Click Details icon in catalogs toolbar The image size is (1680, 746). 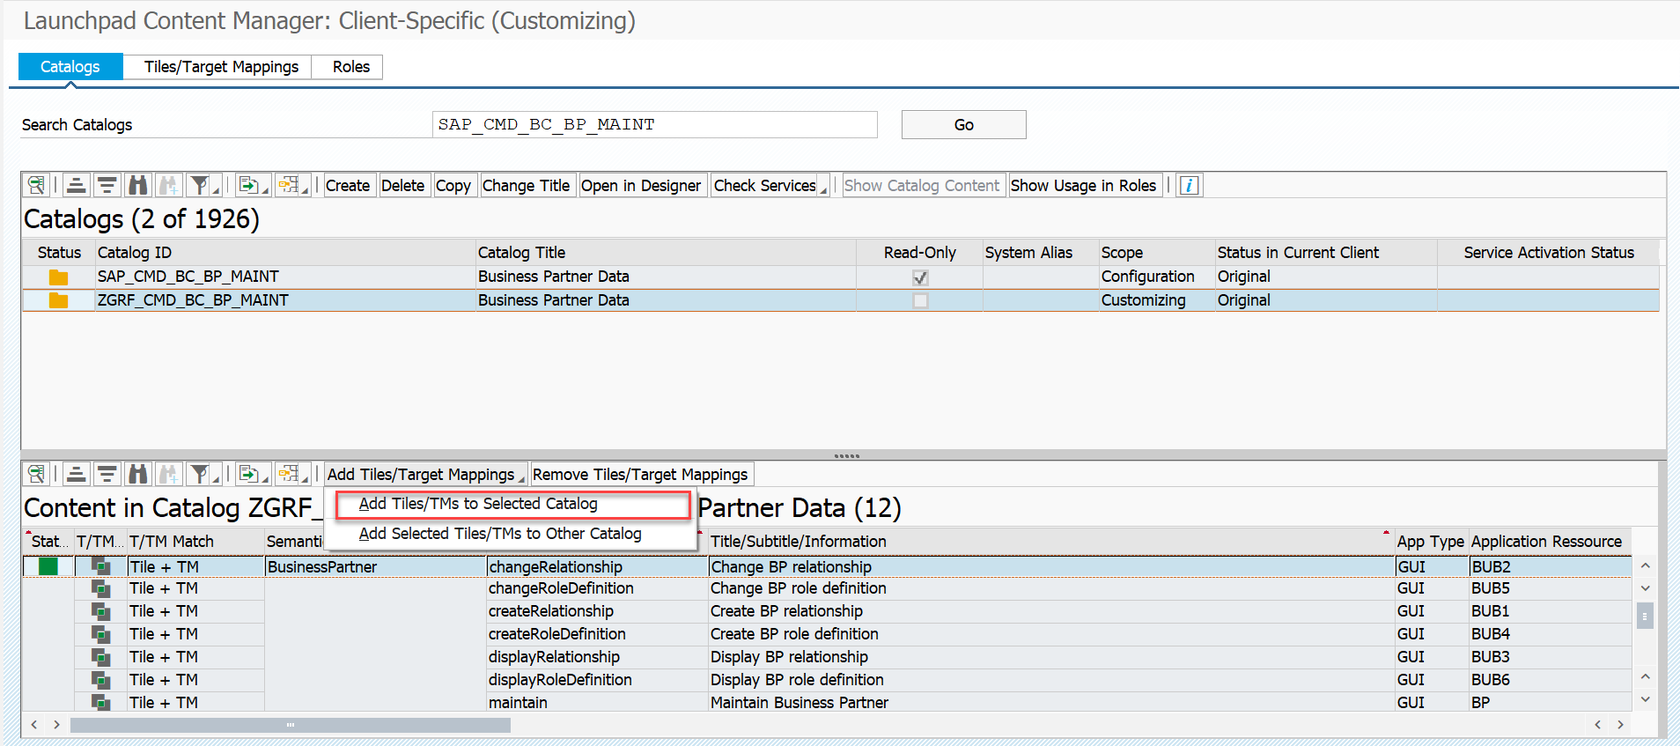[36, 185]
